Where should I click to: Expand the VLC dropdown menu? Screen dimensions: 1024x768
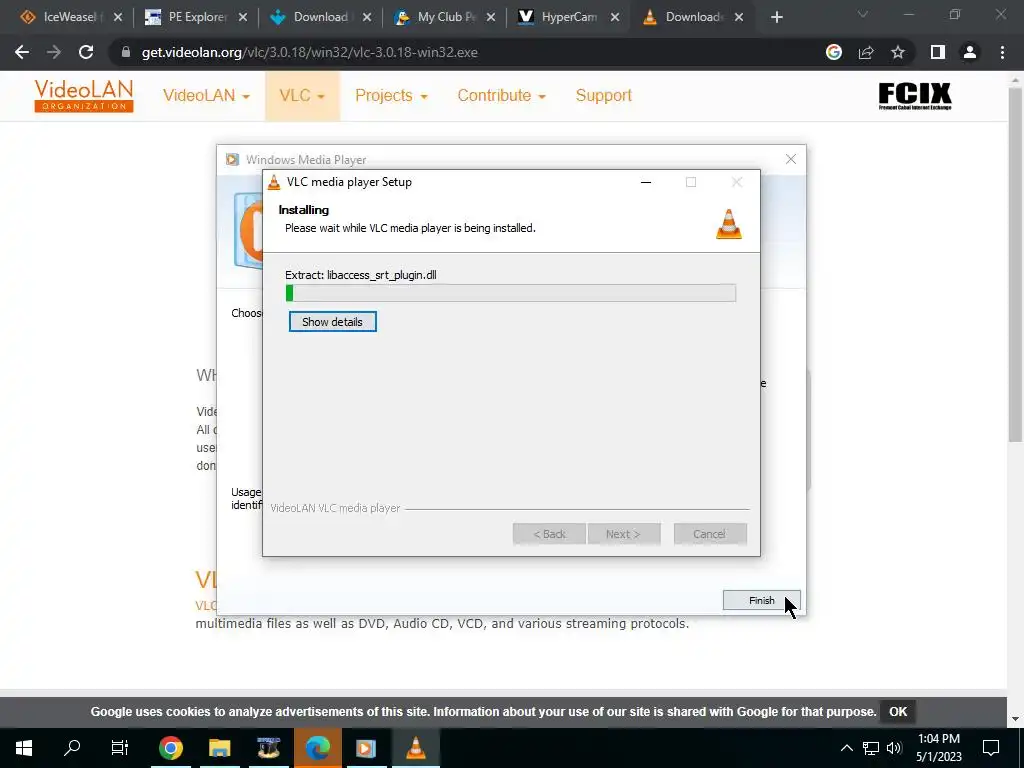[x=302, y=95]
